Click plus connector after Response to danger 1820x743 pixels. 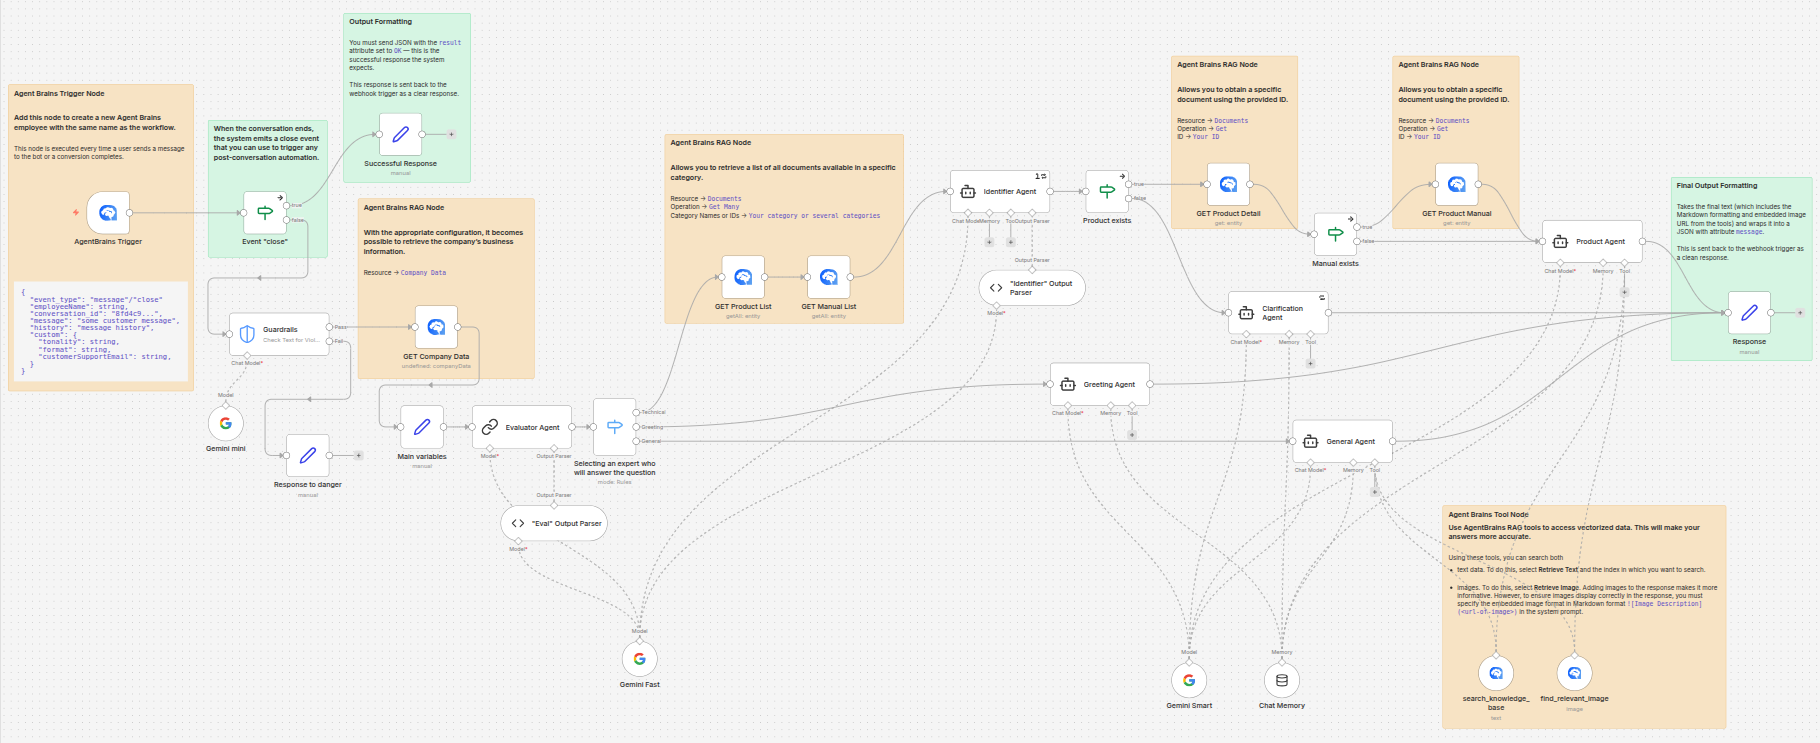tap(359, 455)
